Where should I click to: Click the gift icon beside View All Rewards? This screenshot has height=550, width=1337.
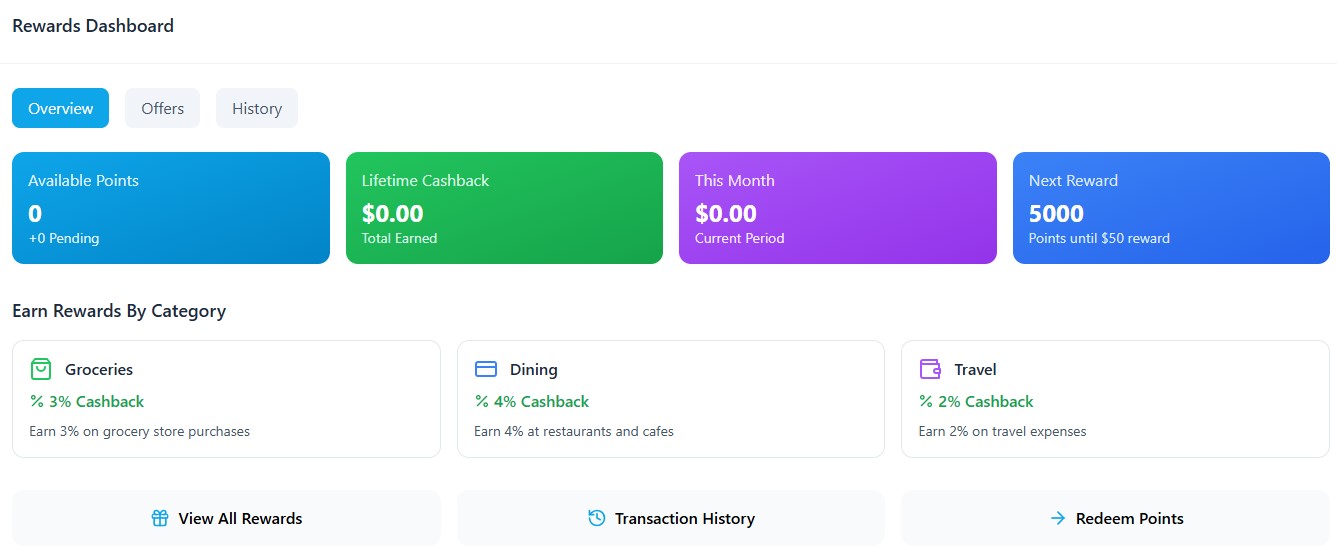160,518
